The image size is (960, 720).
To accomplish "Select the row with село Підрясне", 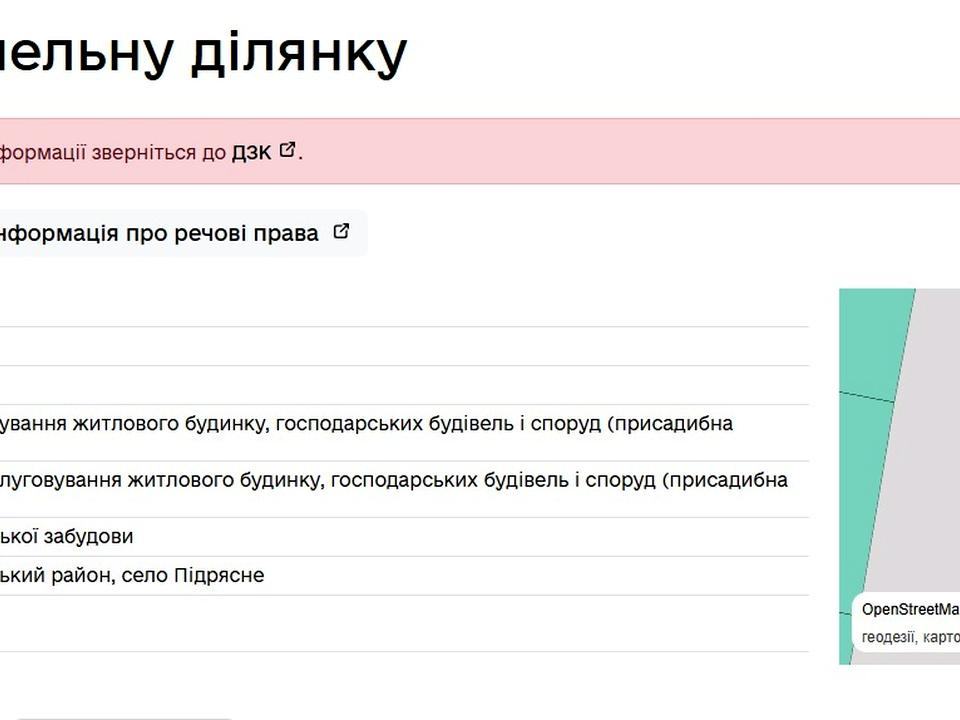I will click(400, 576).
